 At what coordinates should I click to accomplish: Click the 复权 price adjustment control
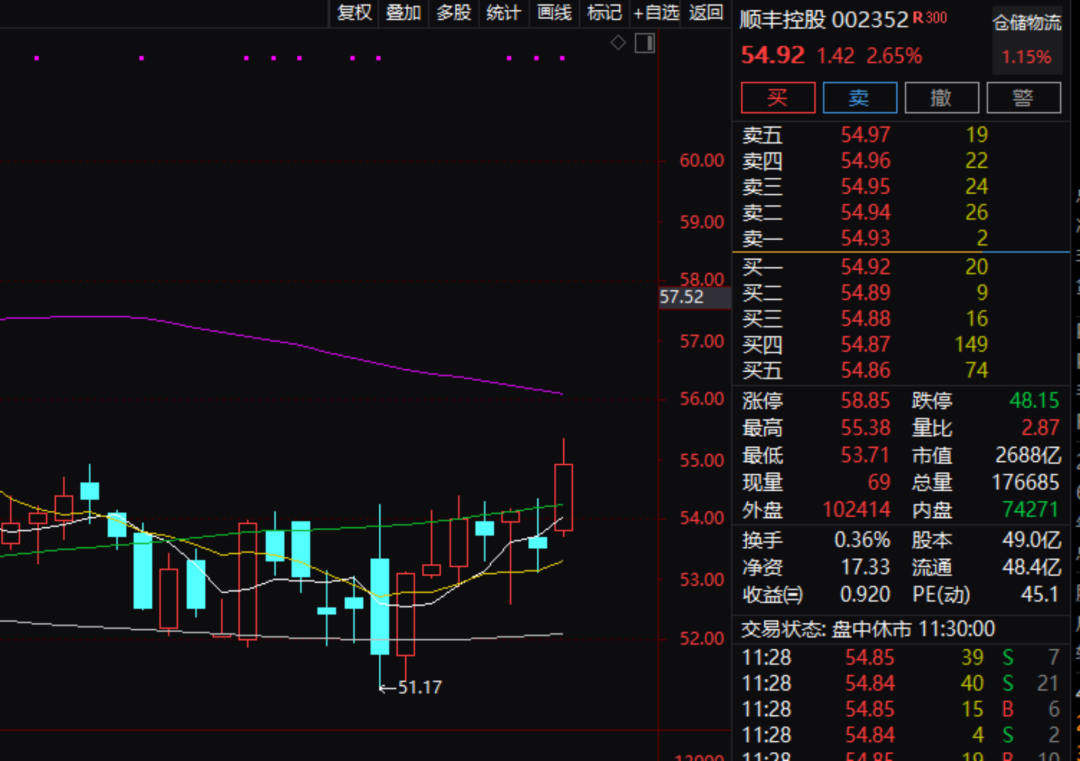[353, 14]
